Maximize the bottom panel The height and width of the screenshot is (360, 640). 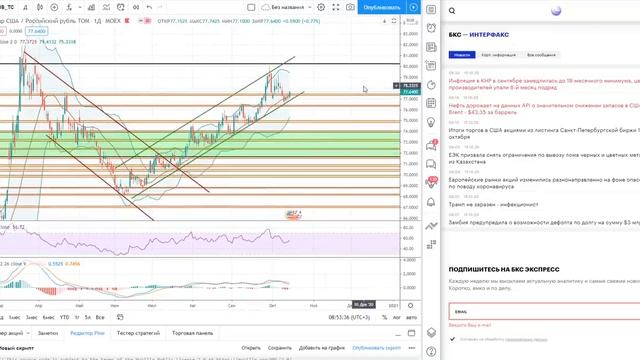click(411, 333)
